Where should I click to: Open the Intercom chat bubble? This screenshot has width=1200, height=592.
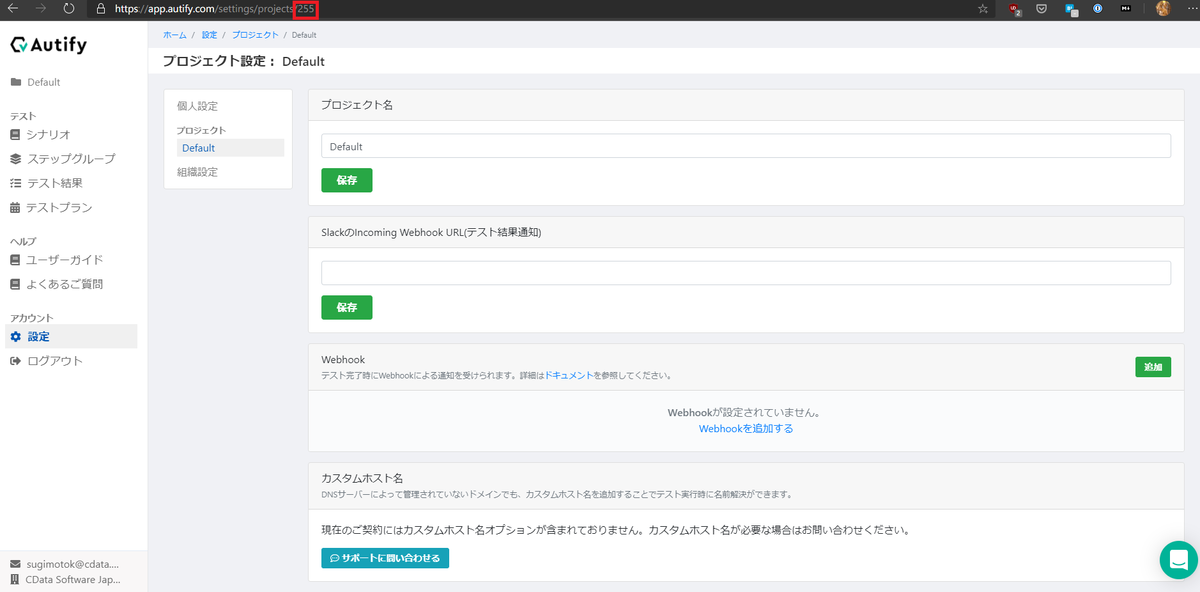click(1178, 560)
